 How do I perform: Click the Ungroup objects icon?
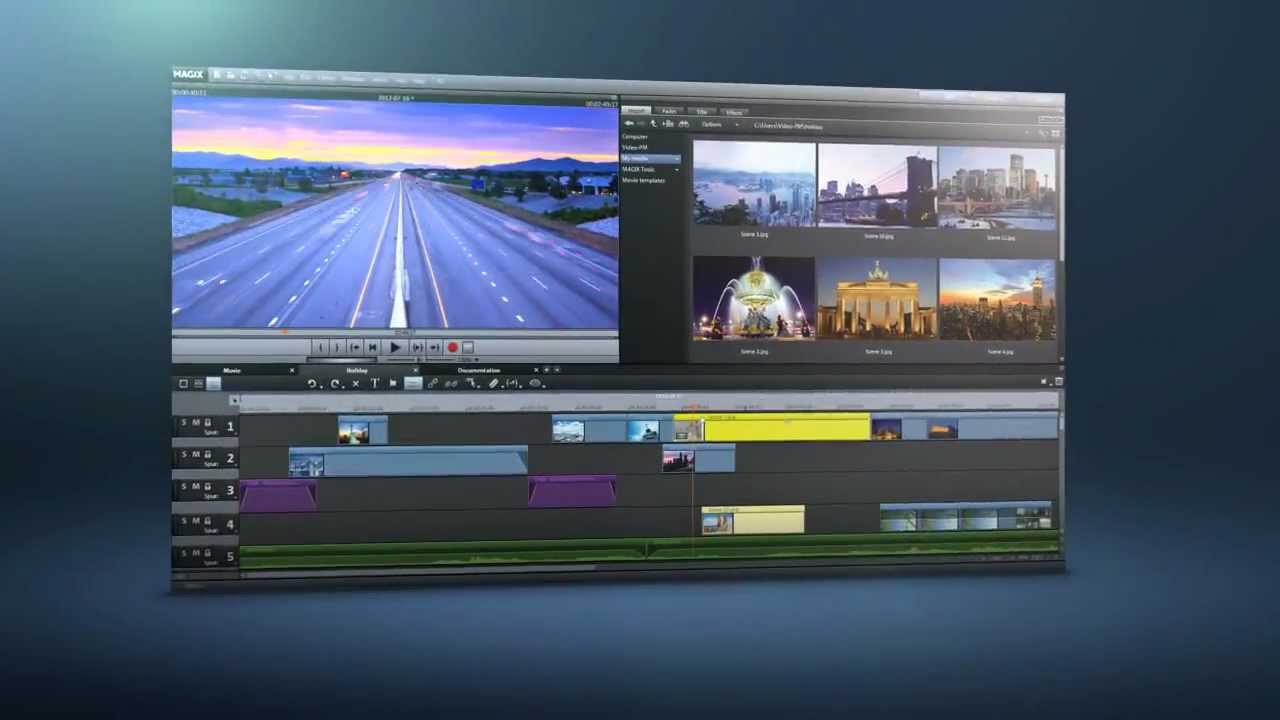point(451,383)
